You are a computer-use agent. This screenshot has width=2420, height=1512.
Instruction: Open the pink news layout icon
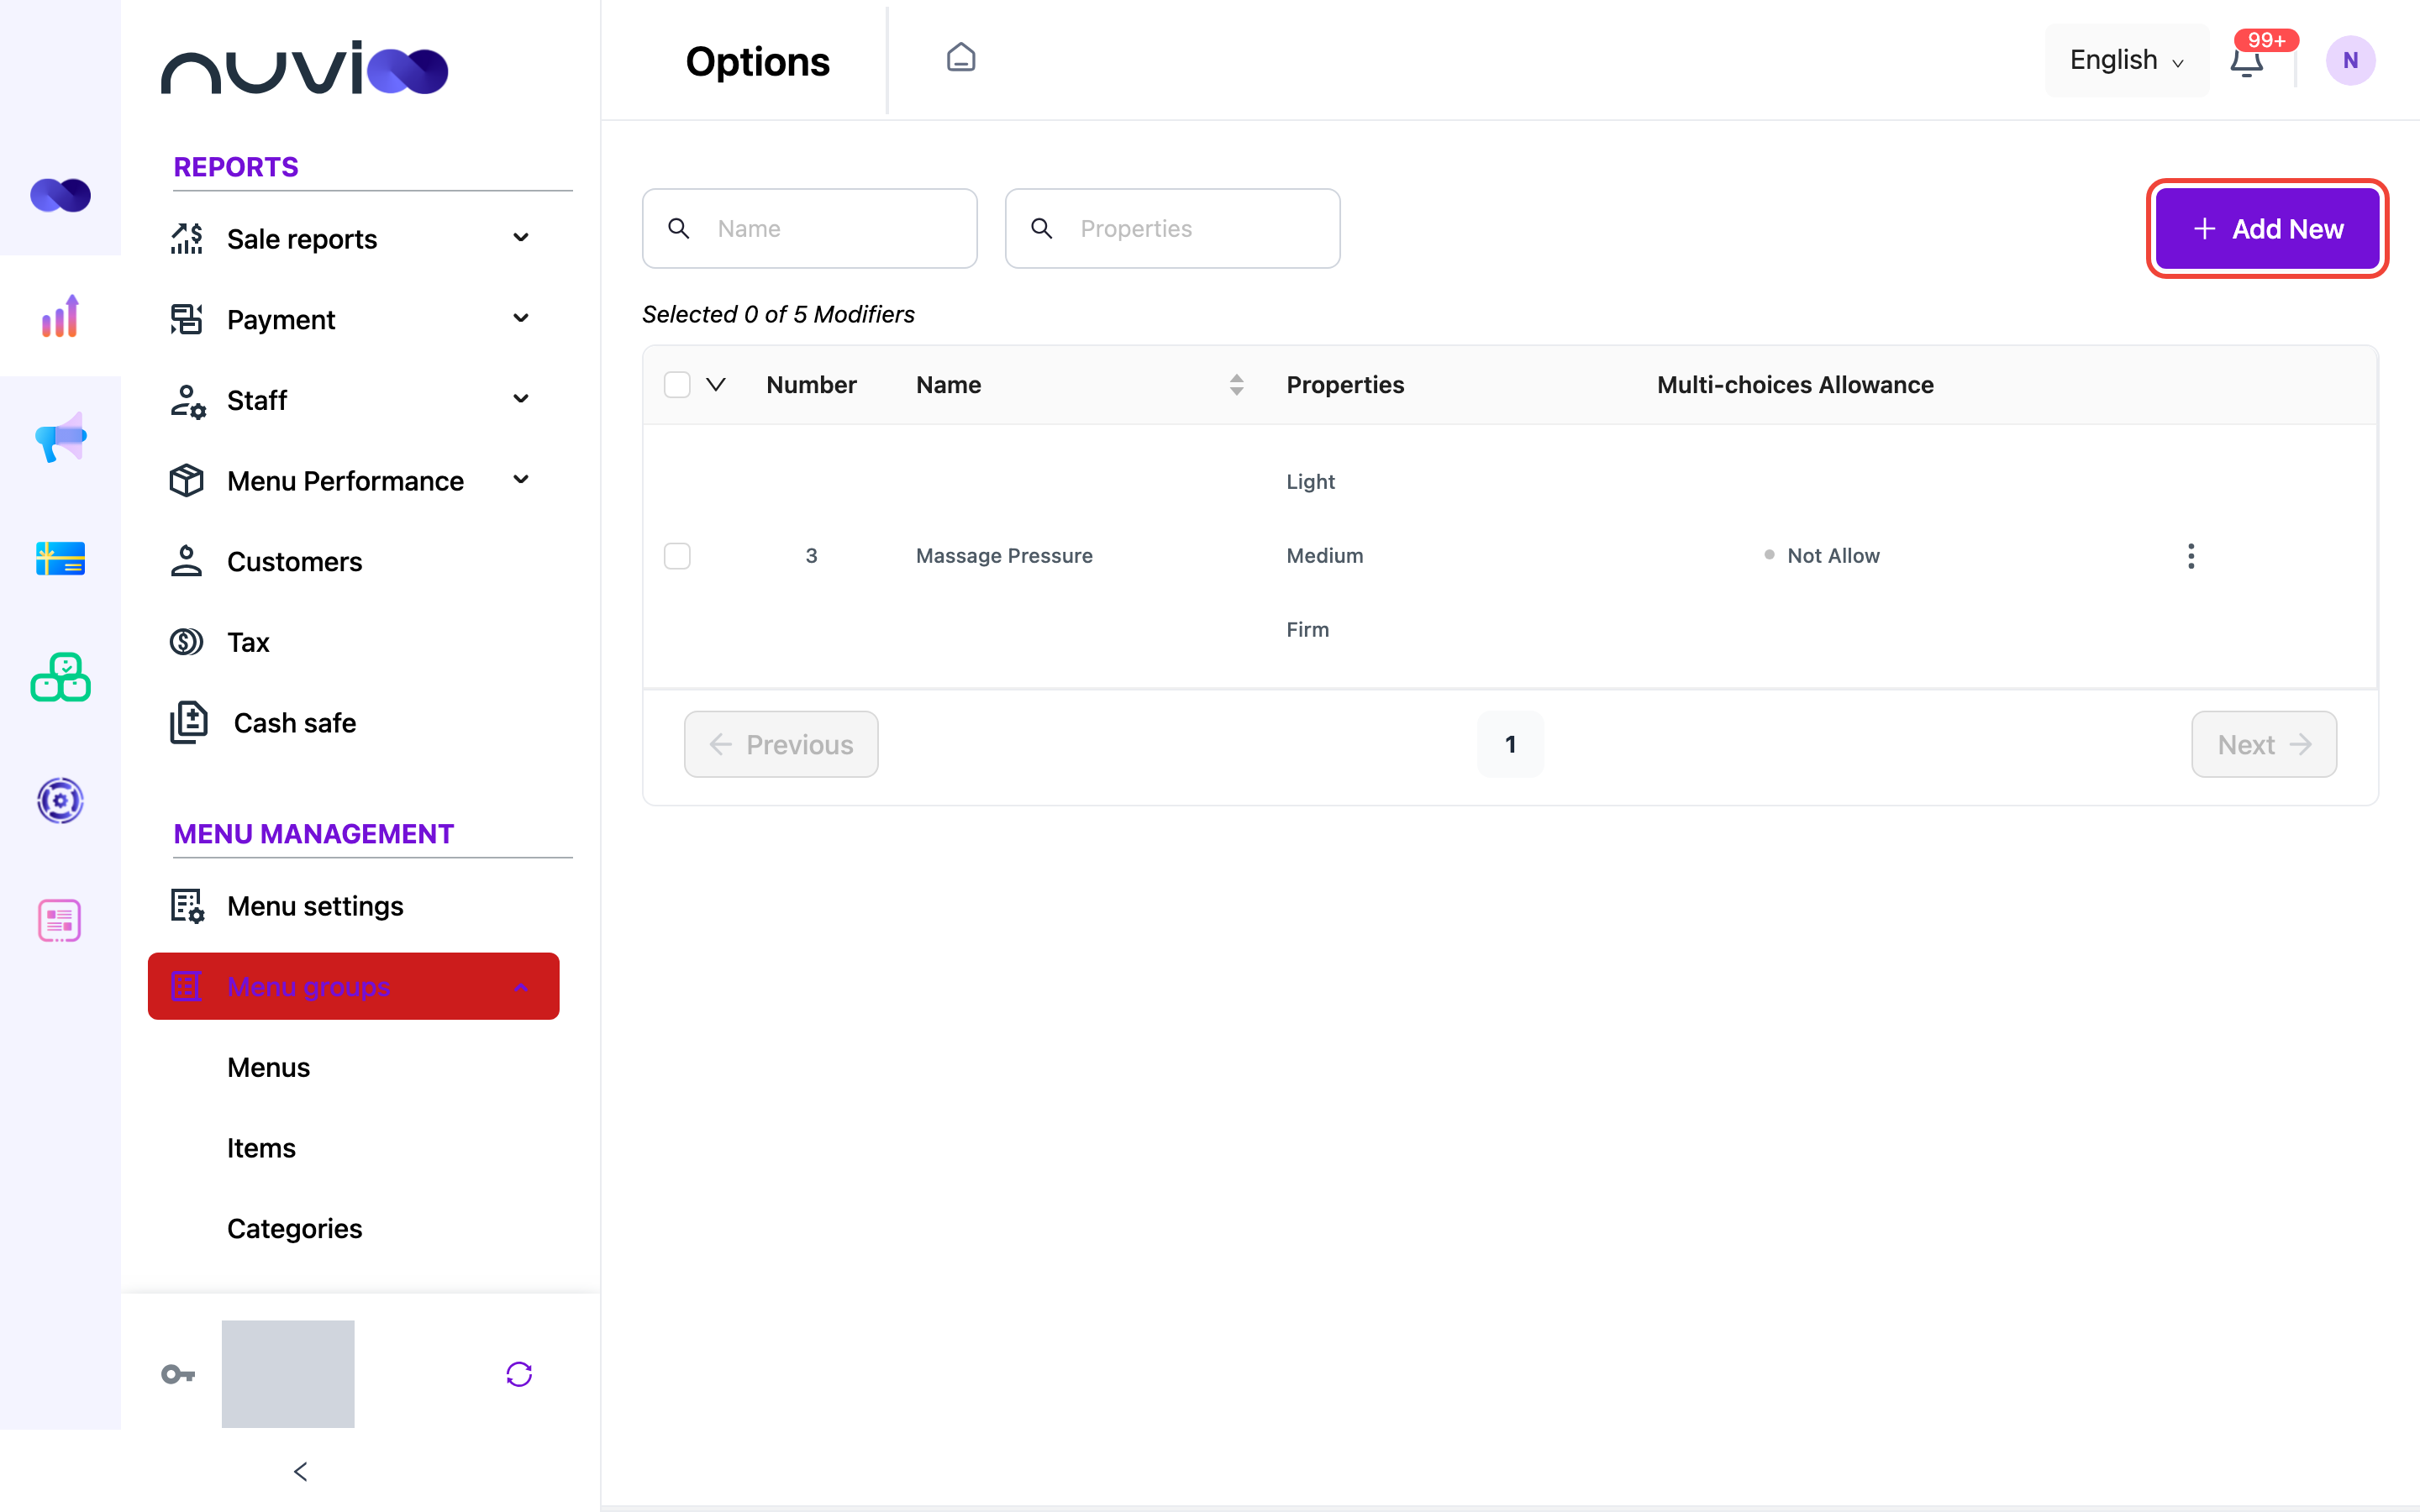(60, 921)
